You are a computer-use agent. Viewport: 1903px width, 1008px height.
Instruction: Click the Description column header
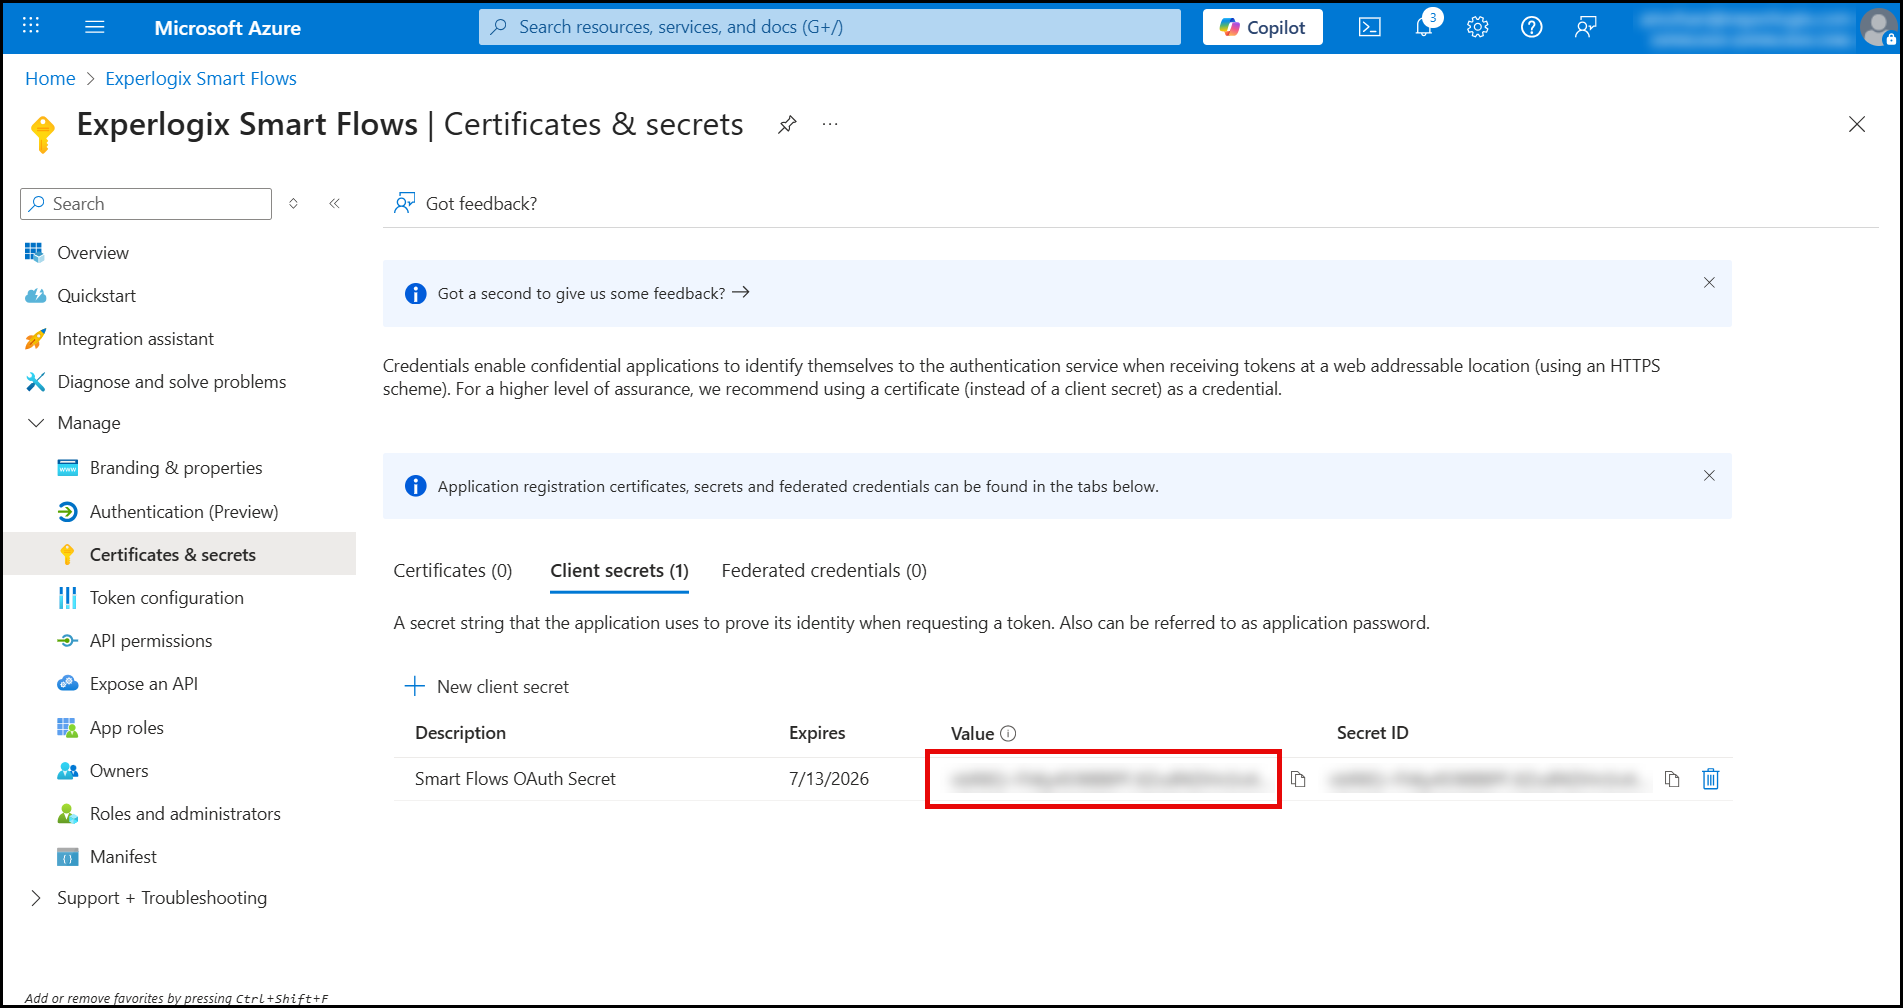tap(460, 733)
